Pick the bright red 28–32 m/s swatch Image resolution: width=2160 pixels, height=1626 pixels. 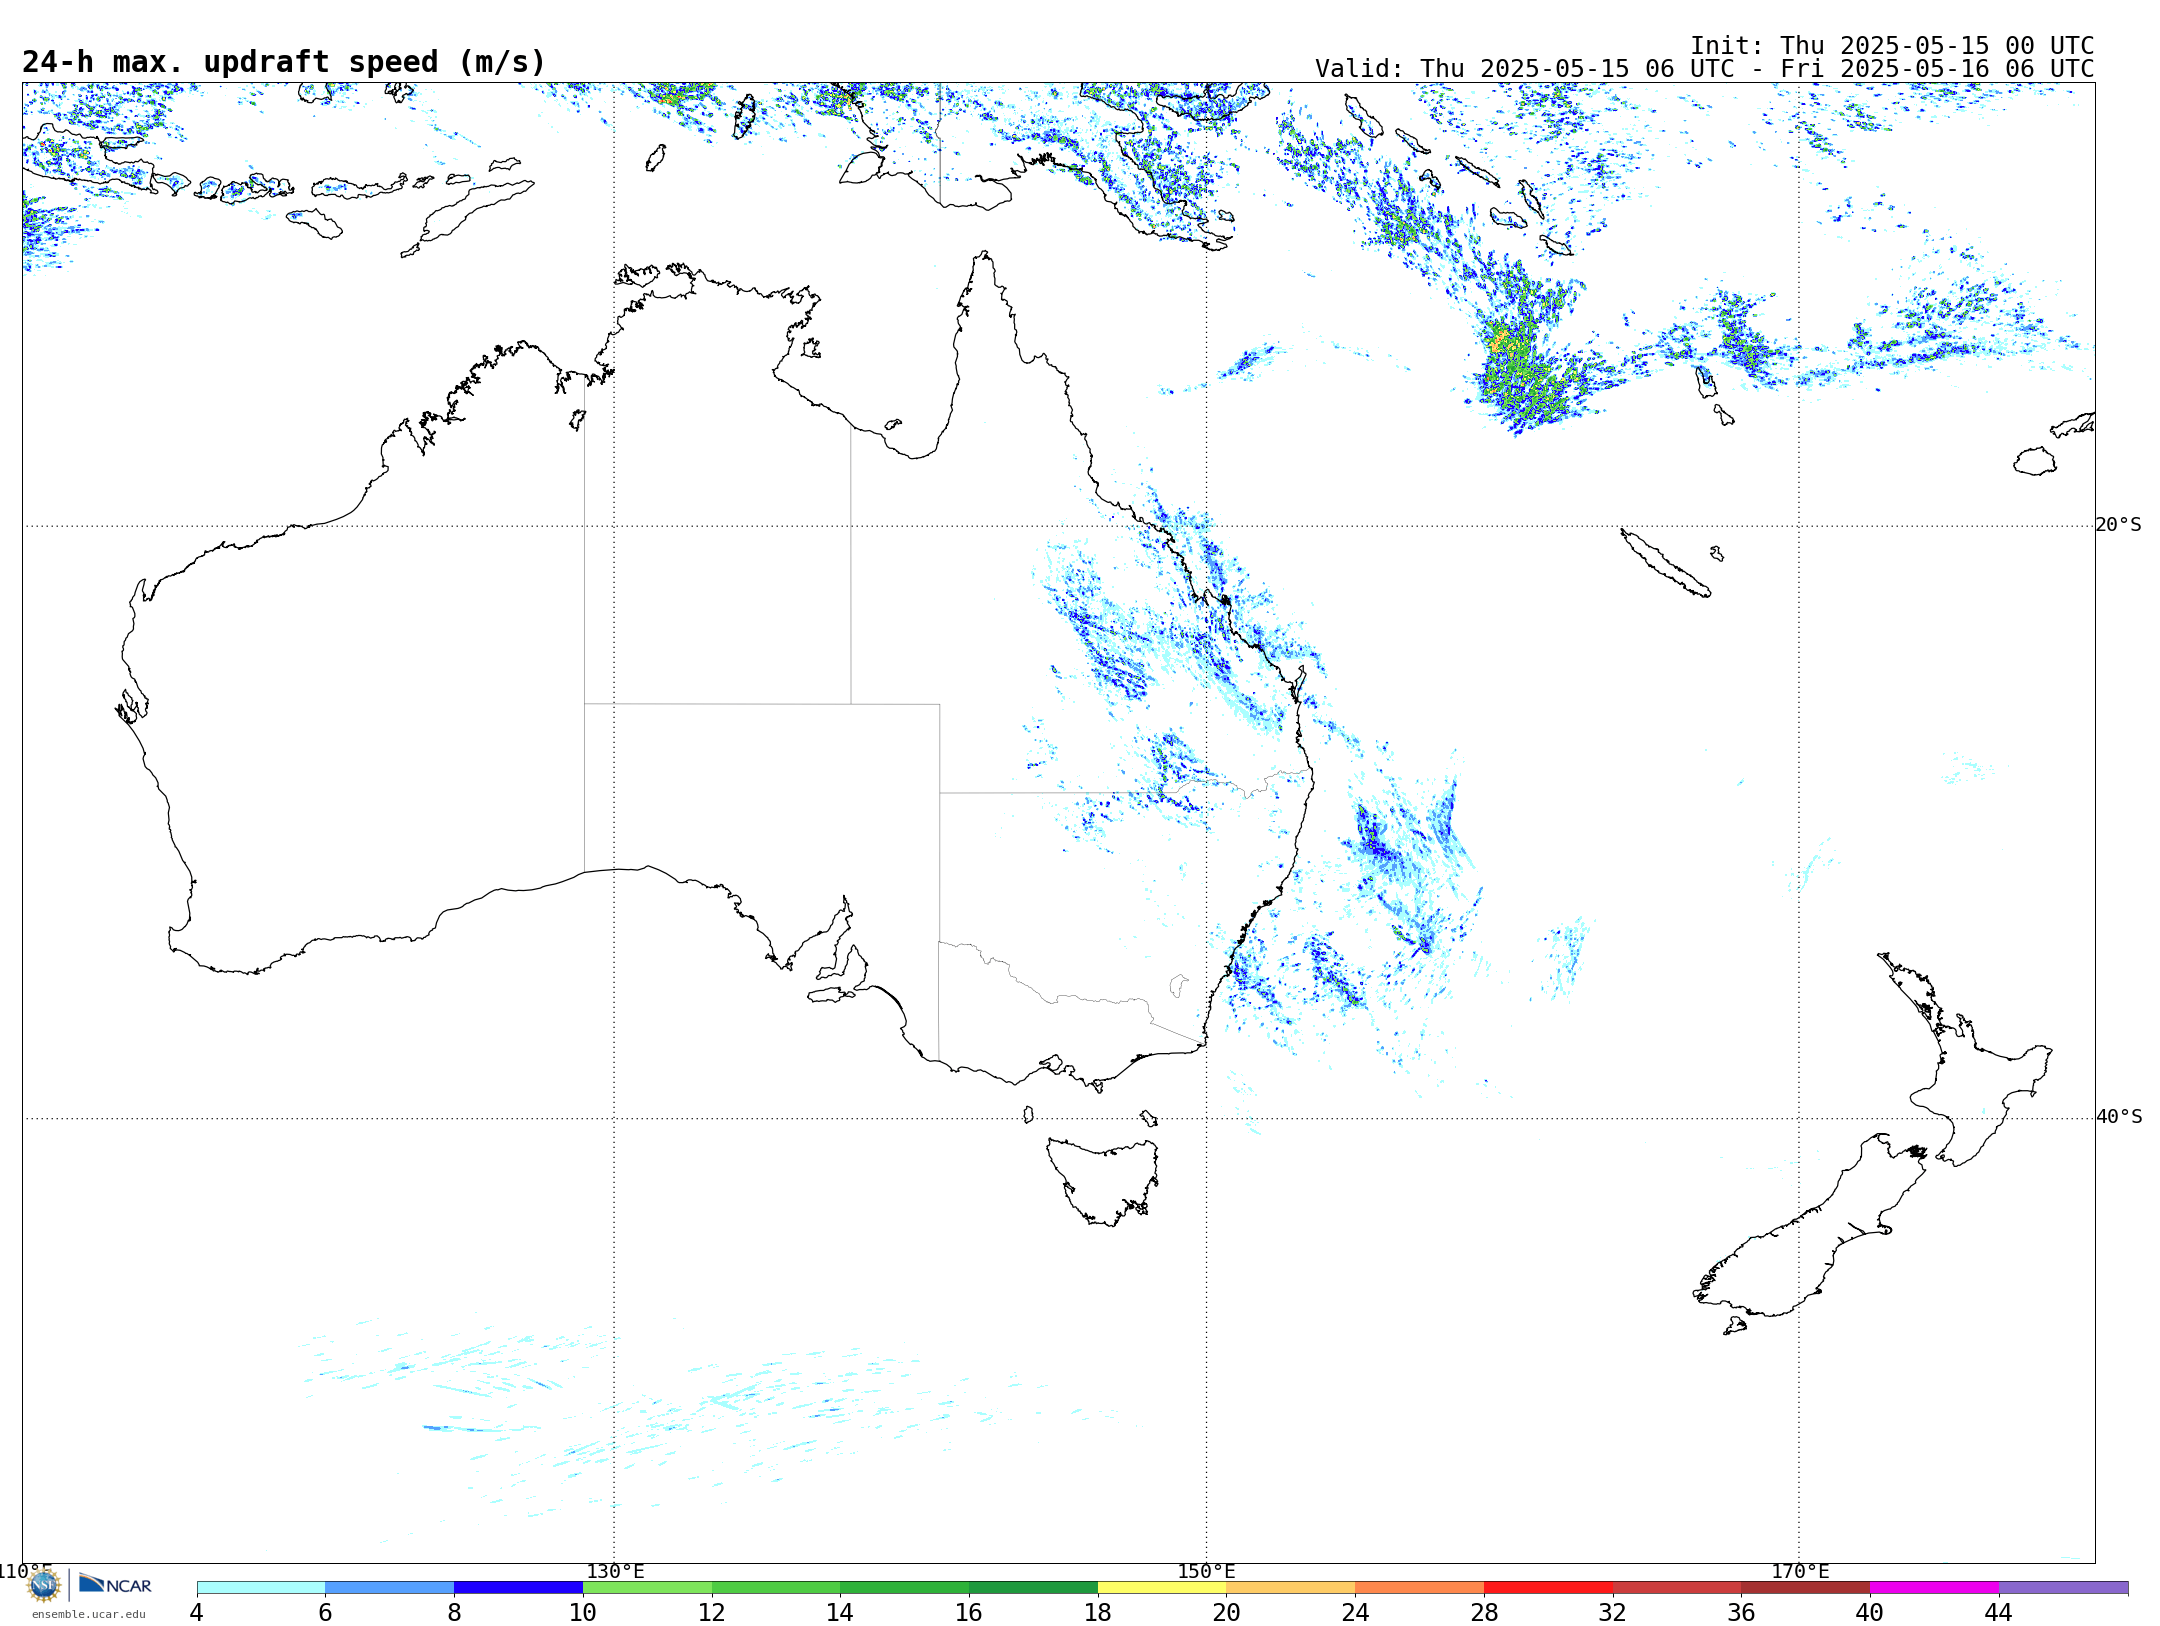tap(1548, 1588)
